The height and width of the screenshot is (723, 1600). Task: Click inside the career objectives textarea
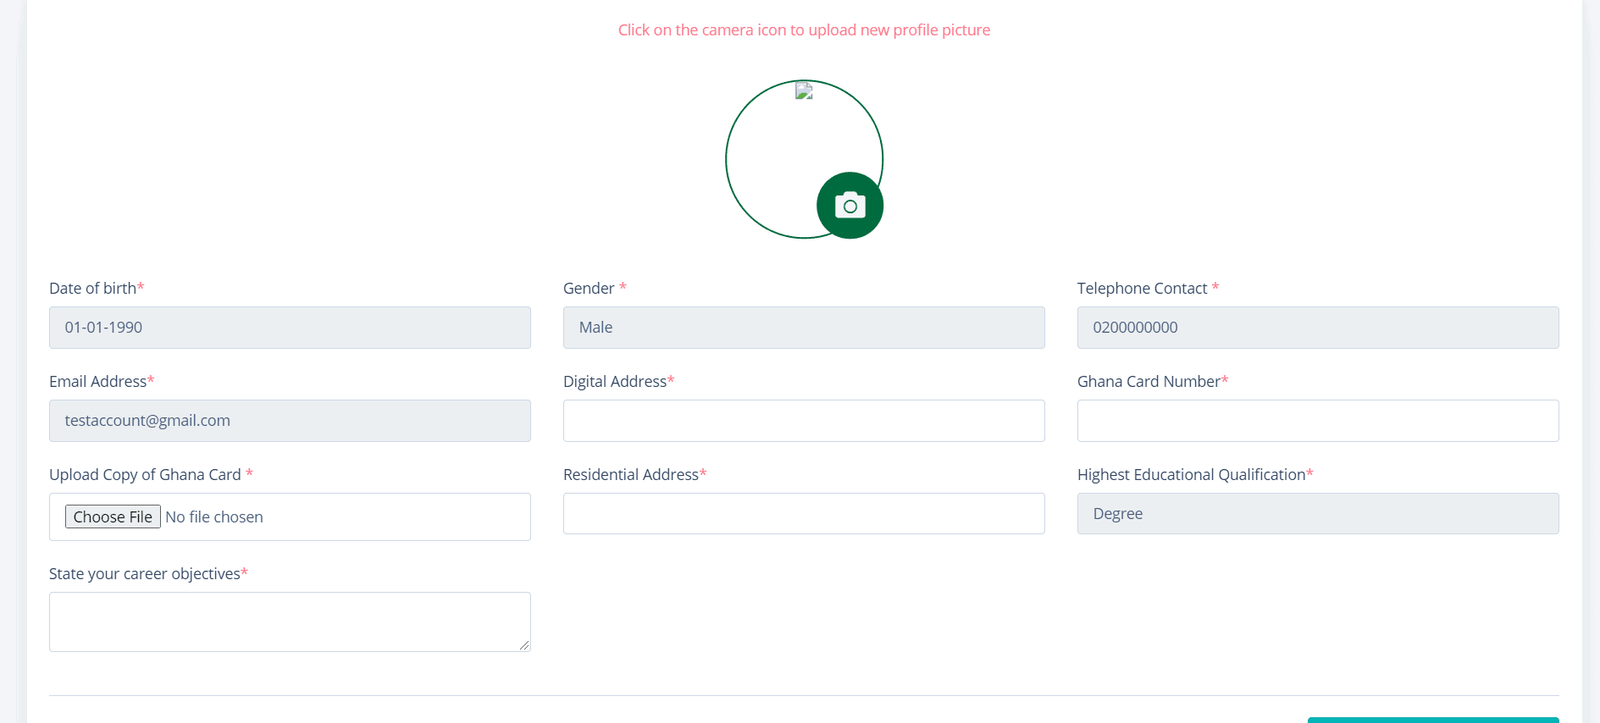pos(290,621)
